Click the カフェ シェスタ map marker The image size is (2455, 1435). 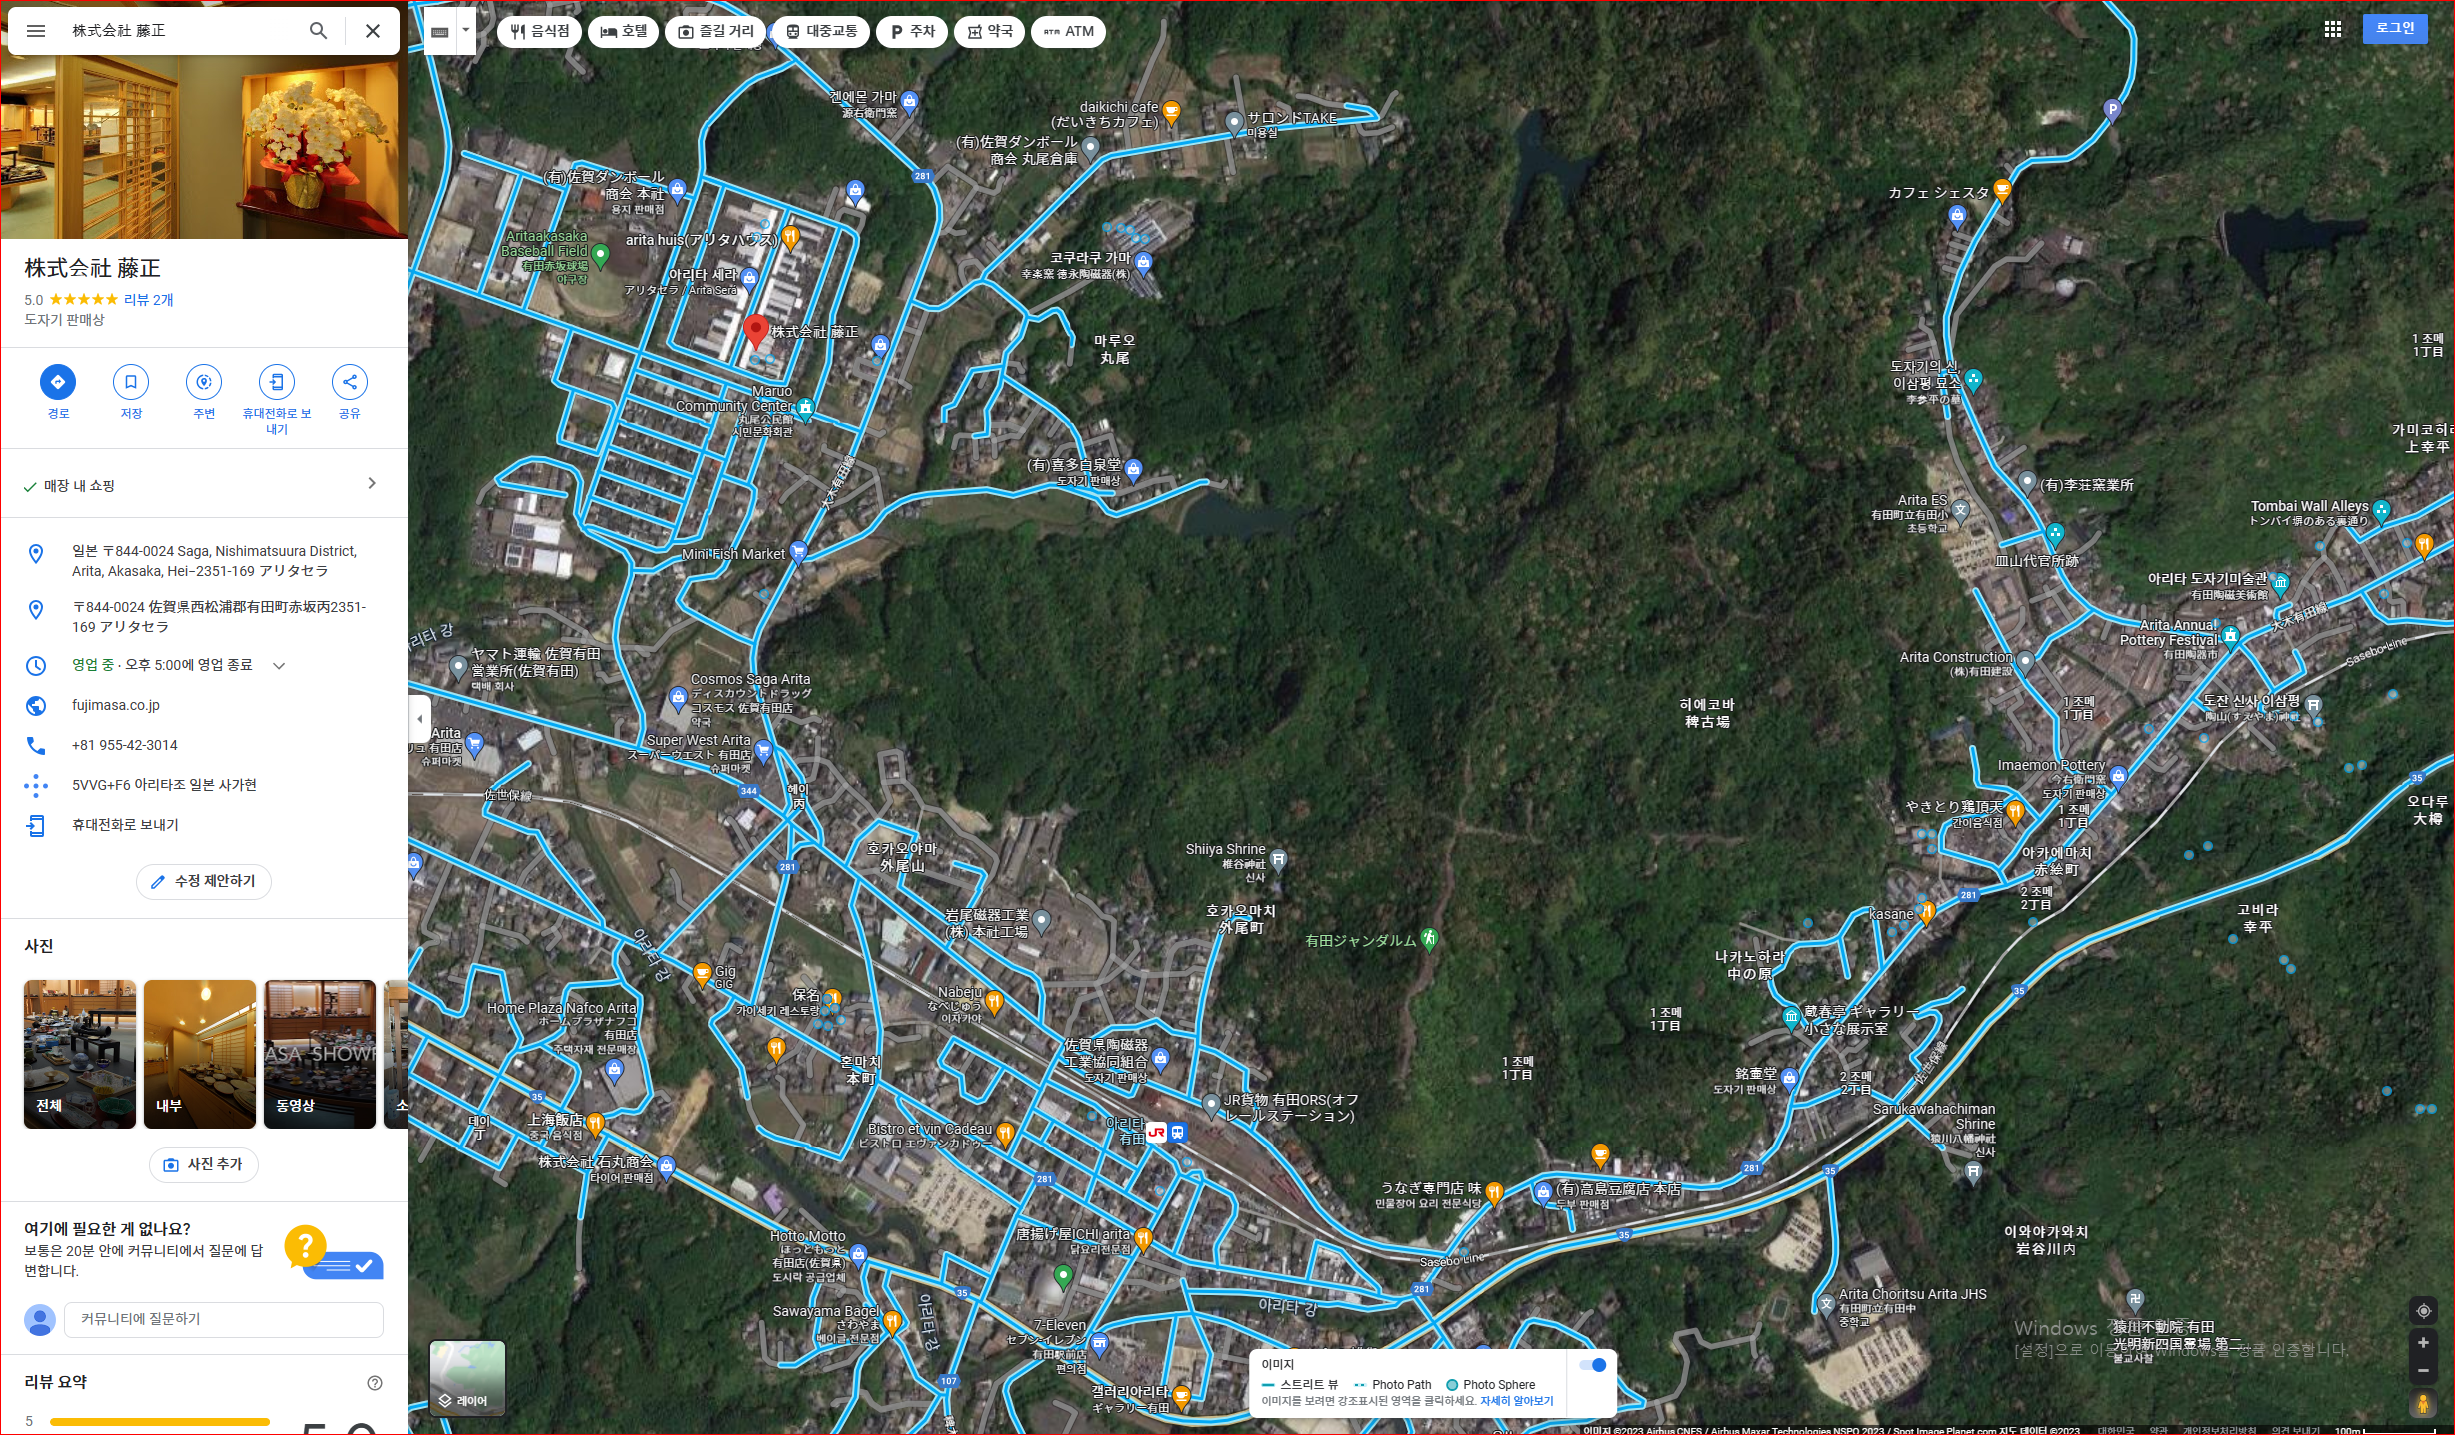tap(2002, 189)
